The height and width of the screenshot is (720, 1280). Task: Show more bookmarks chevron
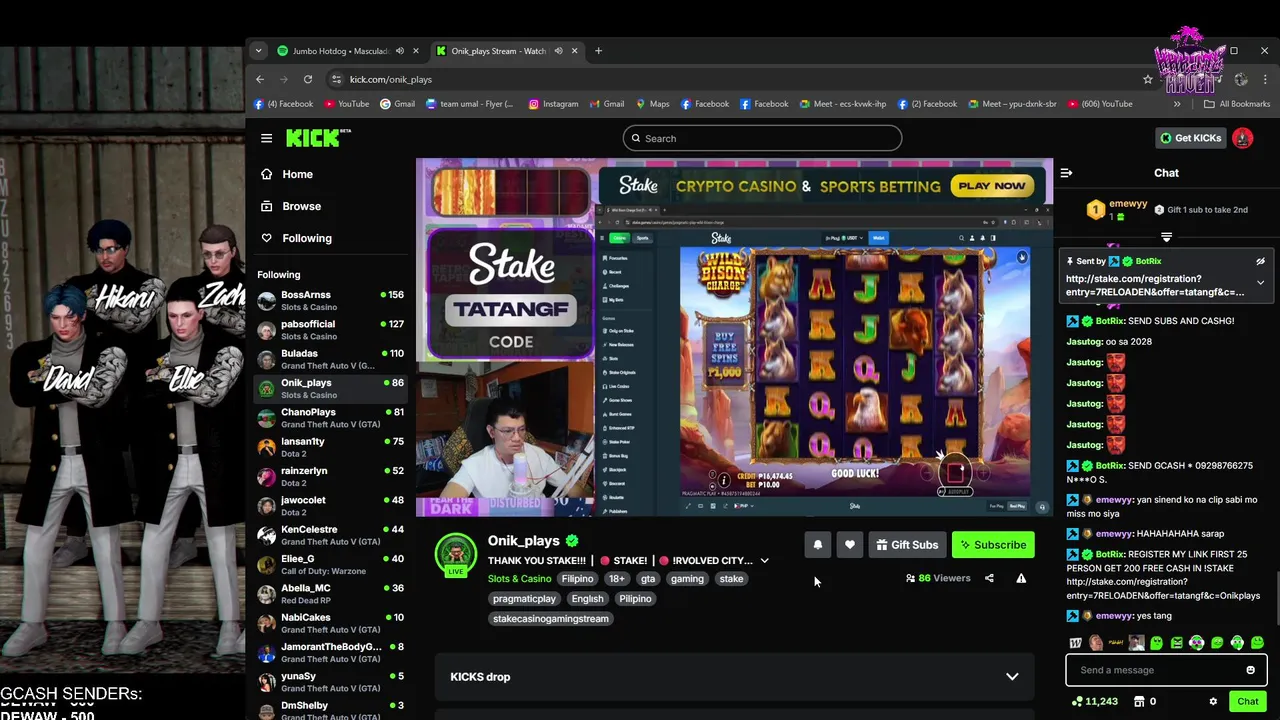click(1177, 104)
